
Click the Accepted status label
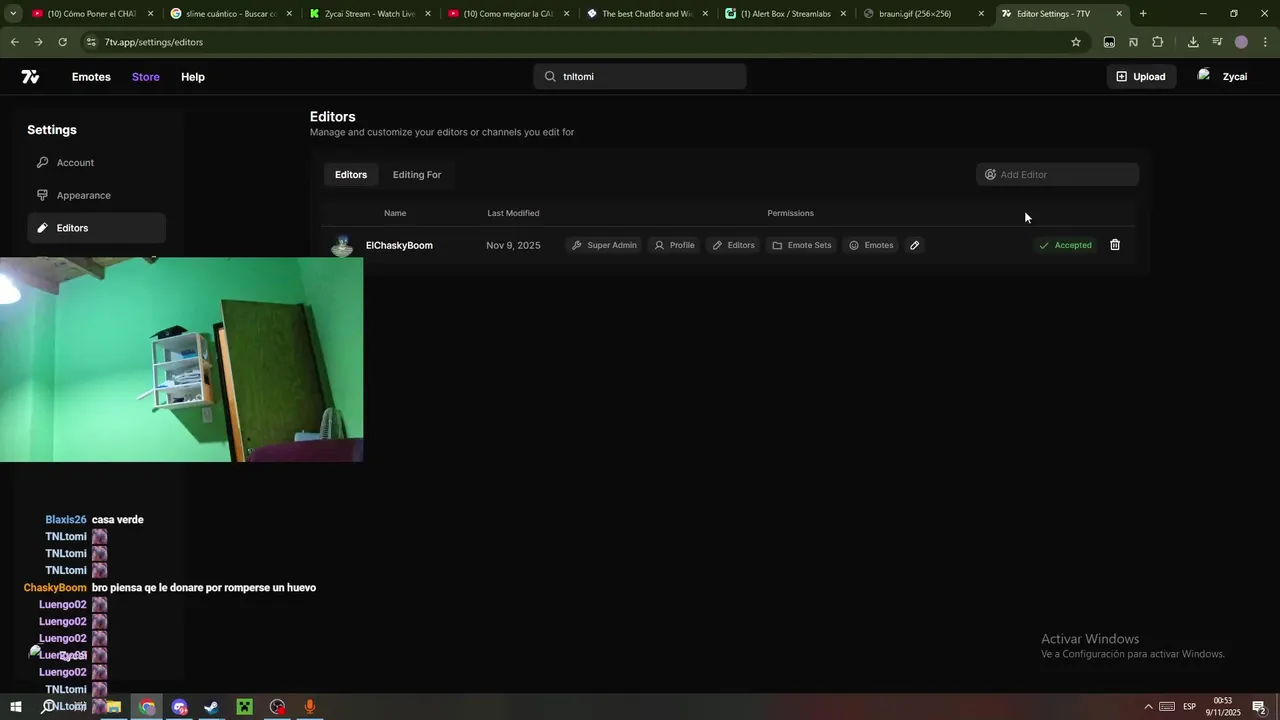pyautogui.click(x=1065, y=245)
